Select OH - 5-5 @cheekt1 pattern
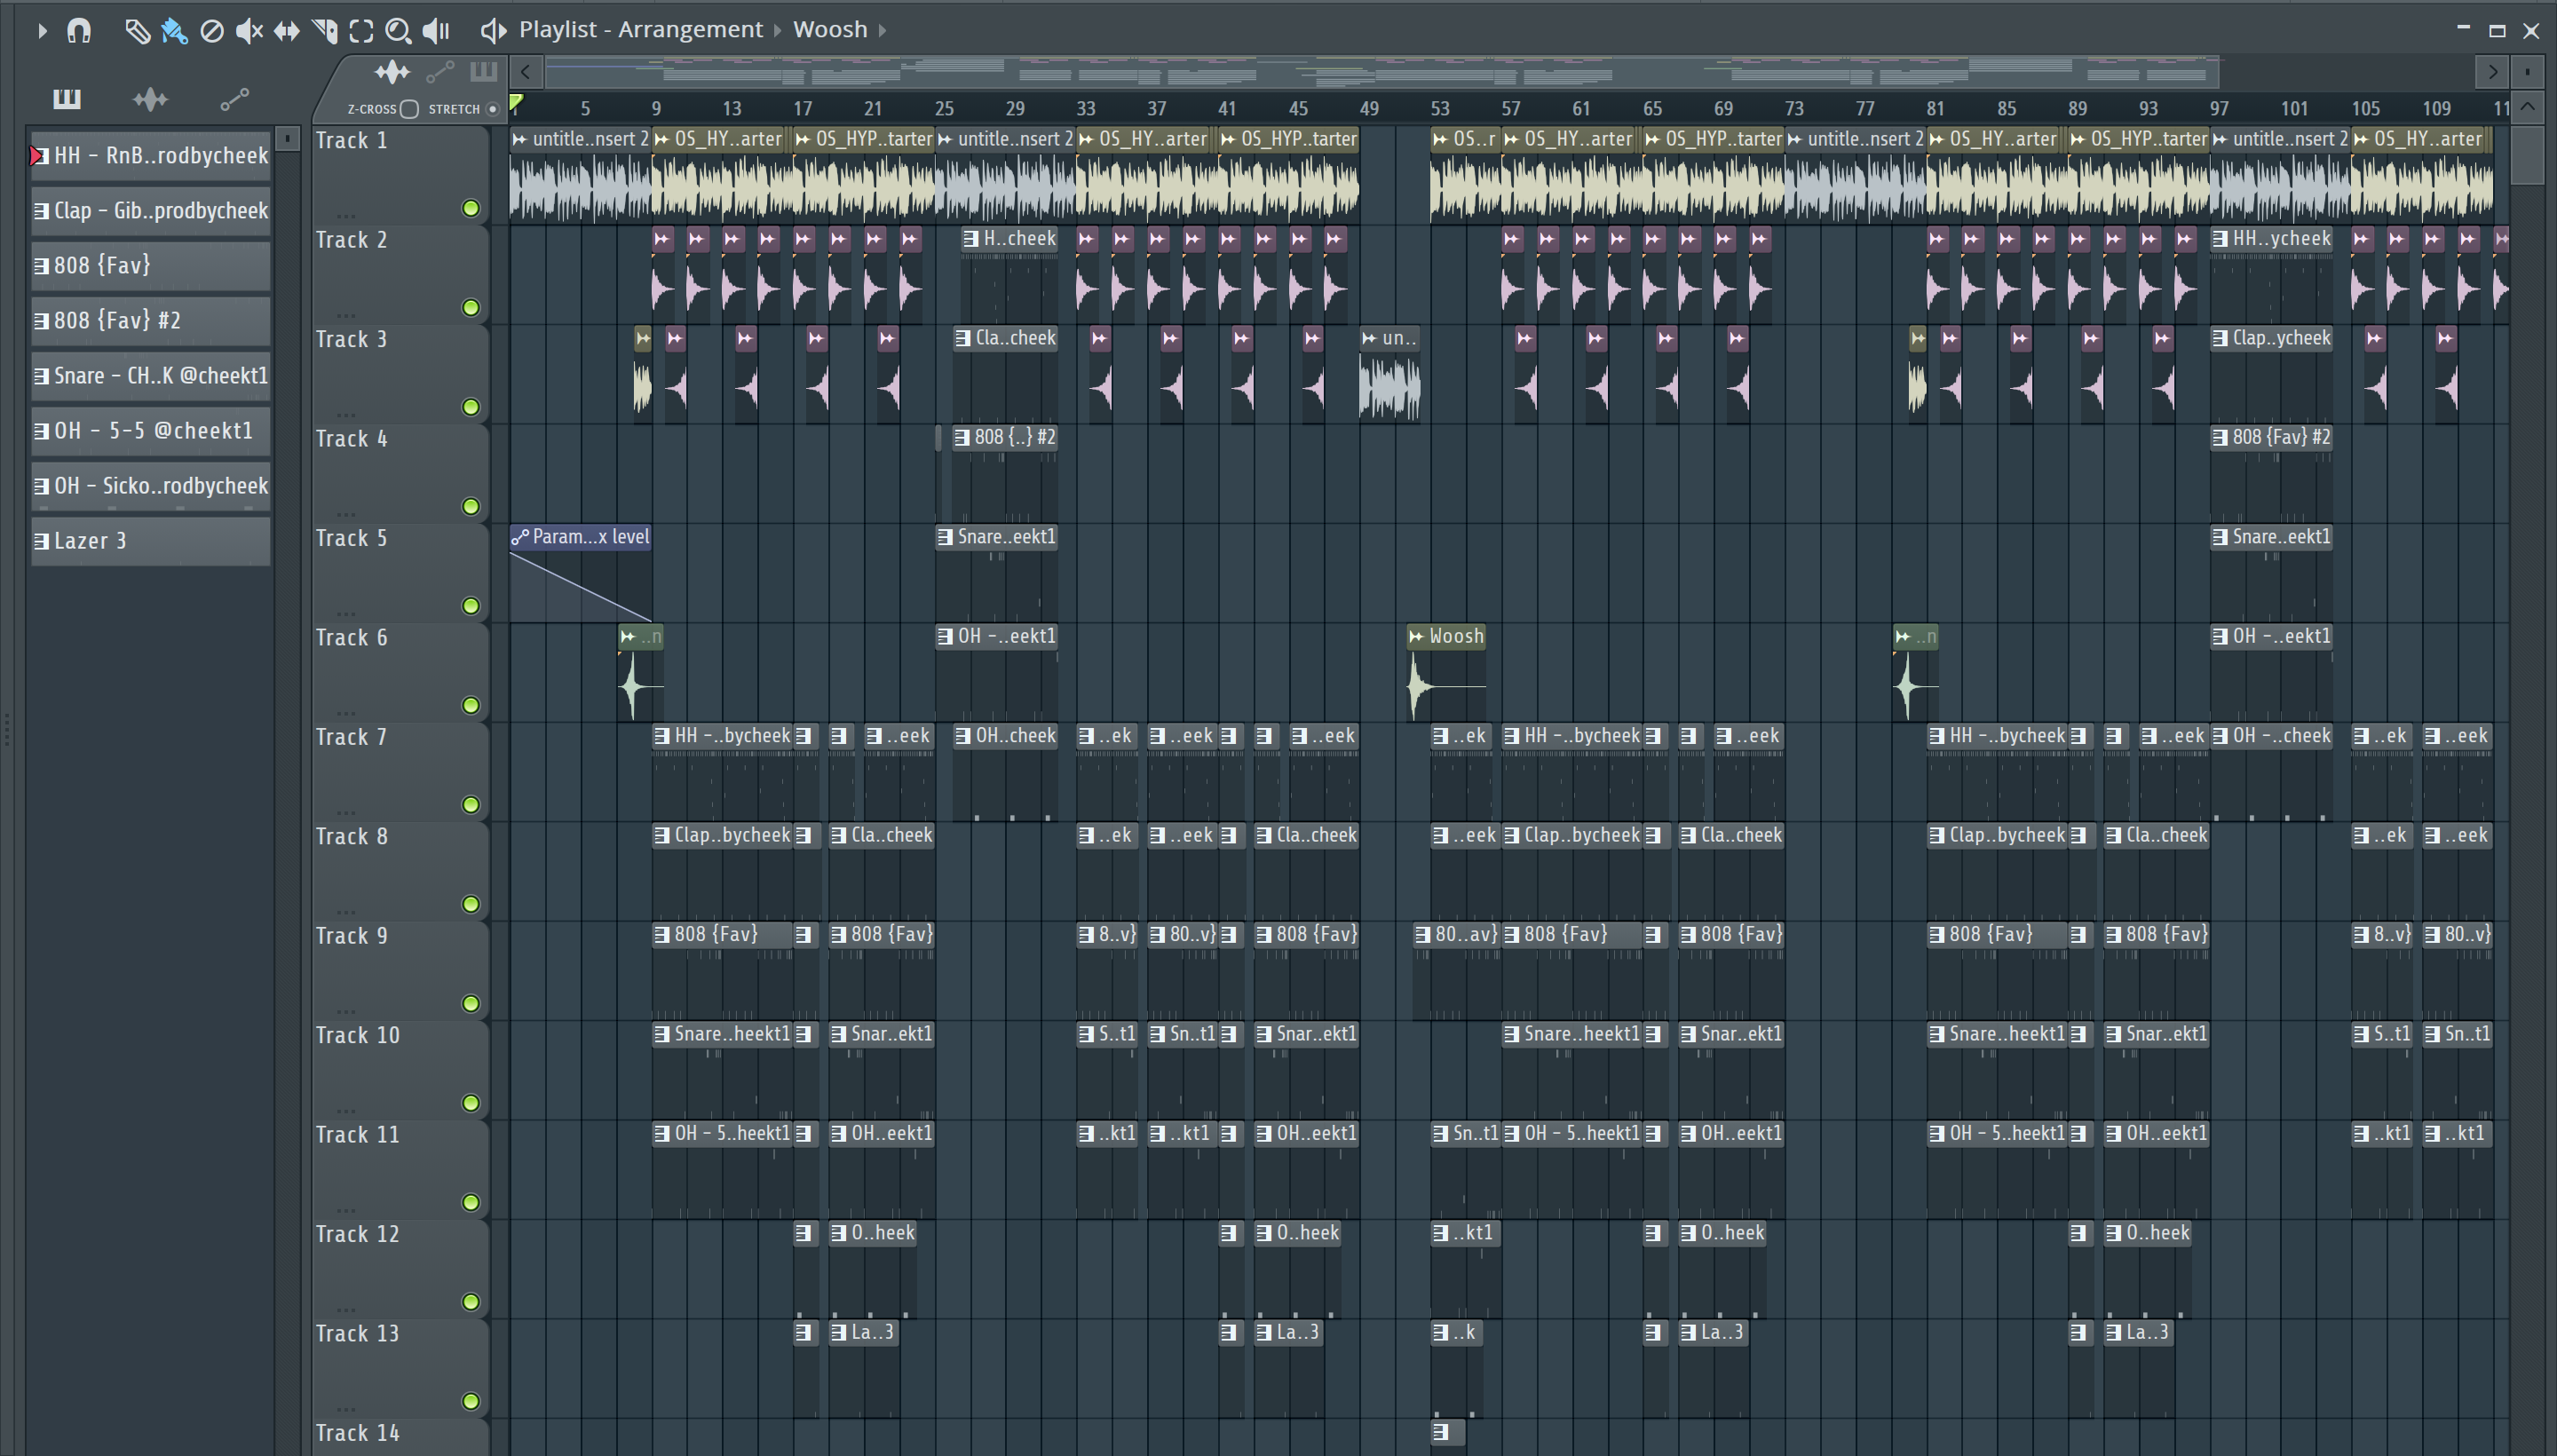This screenshot has height=1456, width=2557. (151, 431)
